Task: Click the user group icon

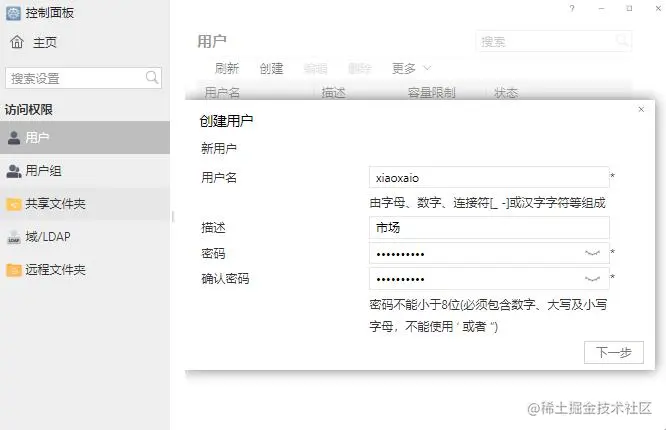Action: point(14,171)
